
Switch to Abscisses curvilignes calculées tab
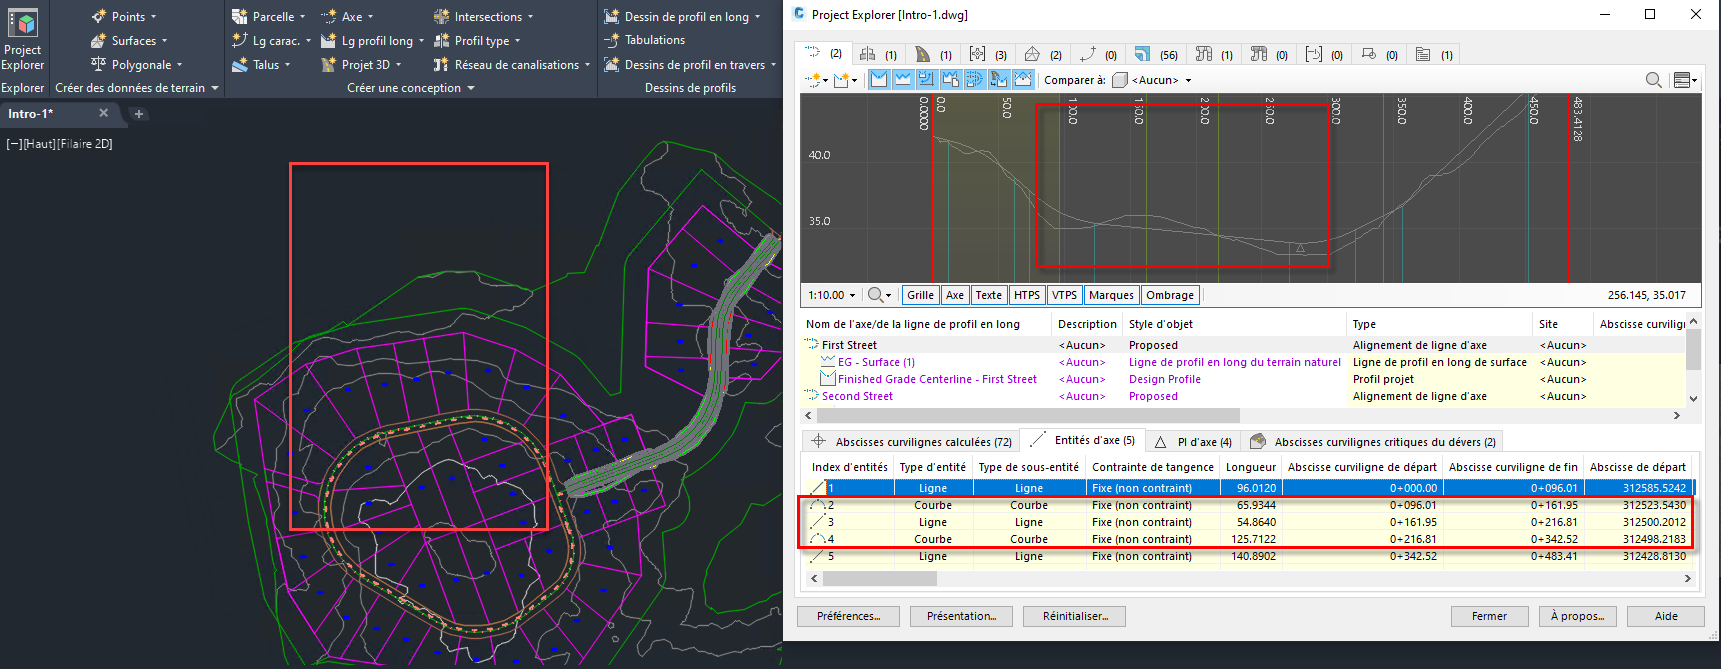point(912,441)
